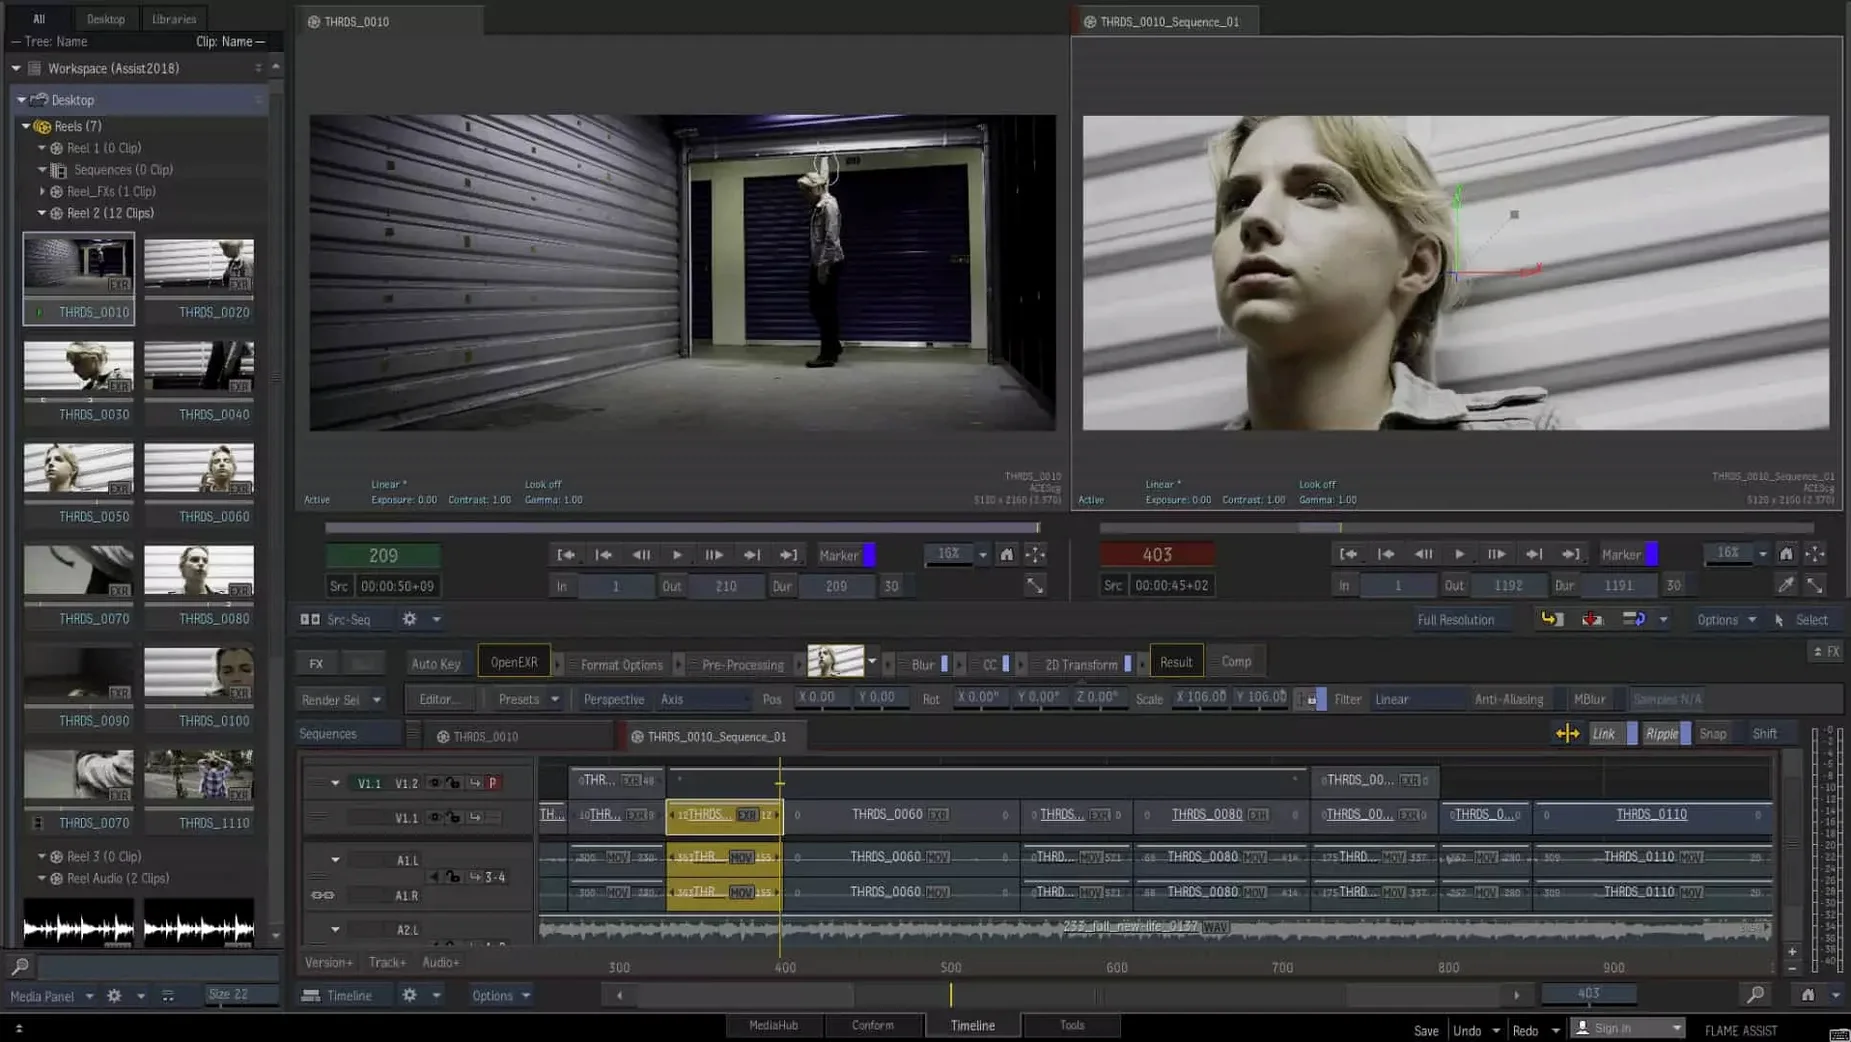This screenshot has width=1851, height=1042.
Task: Expand Reel_FXs (1 Clip) item
Action: click(x=42, y=191)
